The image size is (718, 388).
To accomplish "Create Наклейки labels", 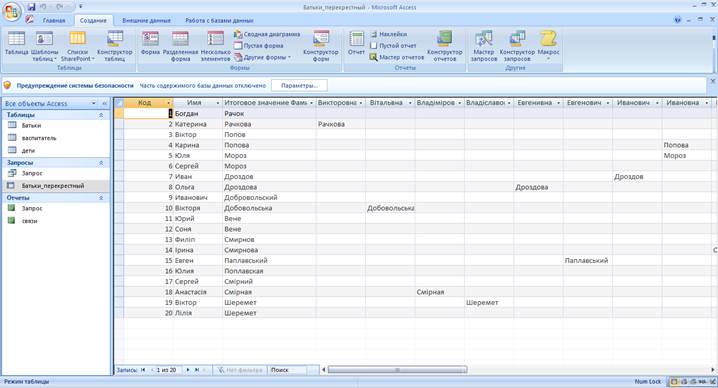I will (x=388, y=34).
